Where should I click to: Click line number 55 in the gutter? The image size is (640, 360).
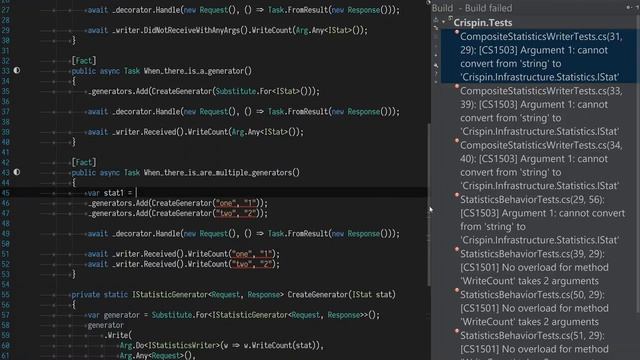pyautogui.click(x=5, y=295)
